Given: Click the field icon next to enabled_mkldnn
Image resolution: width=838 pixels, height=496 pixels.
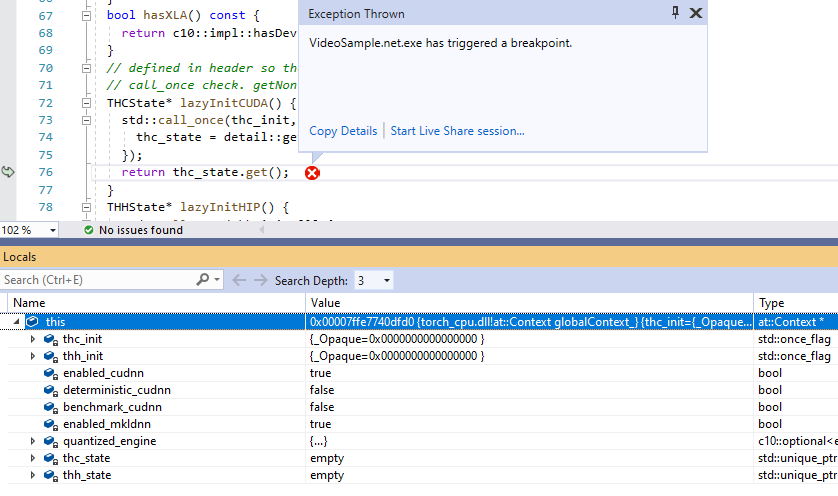Looking at the screenshot, I should [x=51, y=424].
